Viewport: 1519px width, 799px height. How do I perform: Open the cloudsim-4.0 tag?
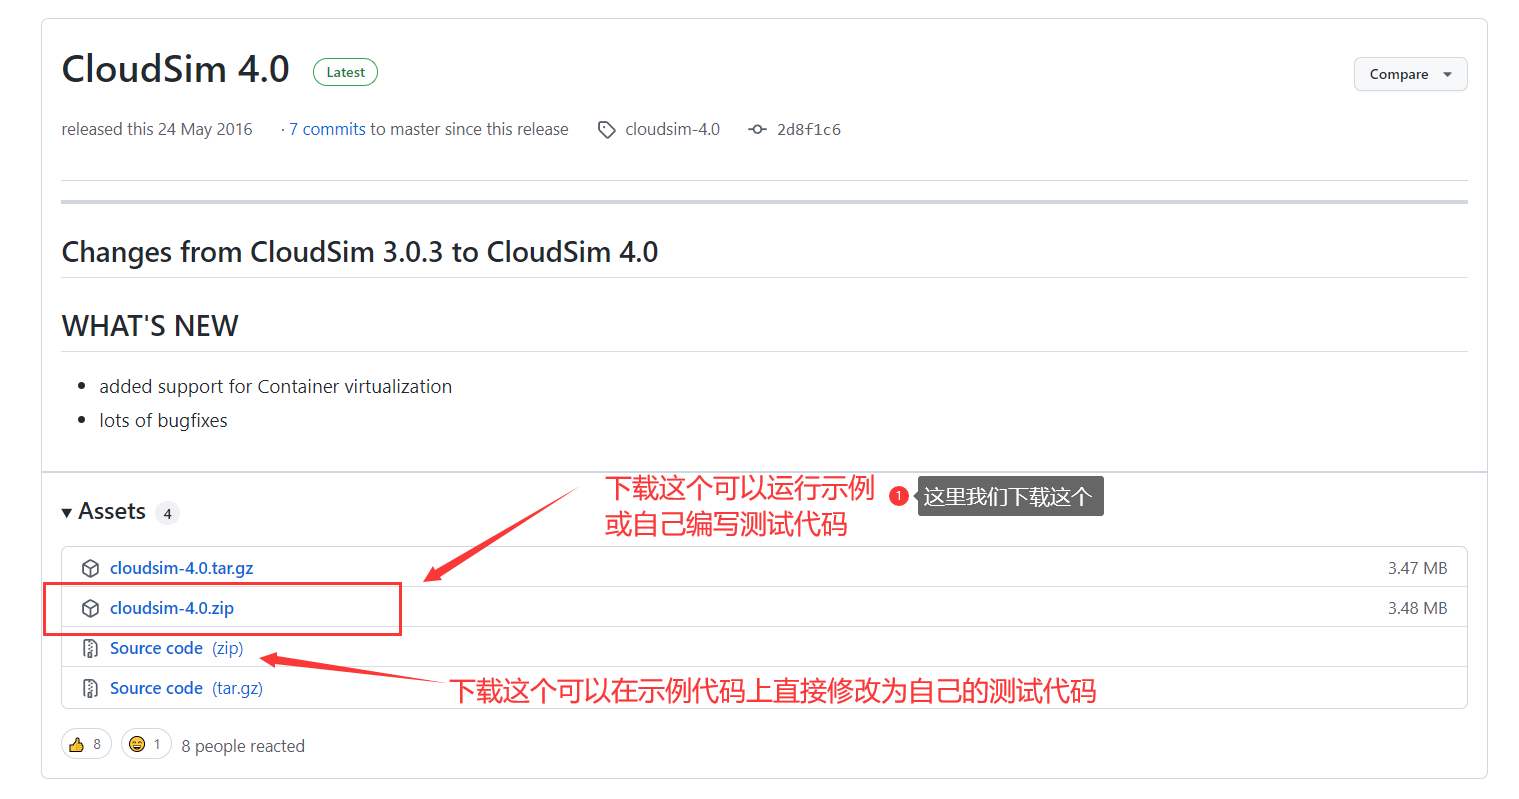[x=671, y=128]
